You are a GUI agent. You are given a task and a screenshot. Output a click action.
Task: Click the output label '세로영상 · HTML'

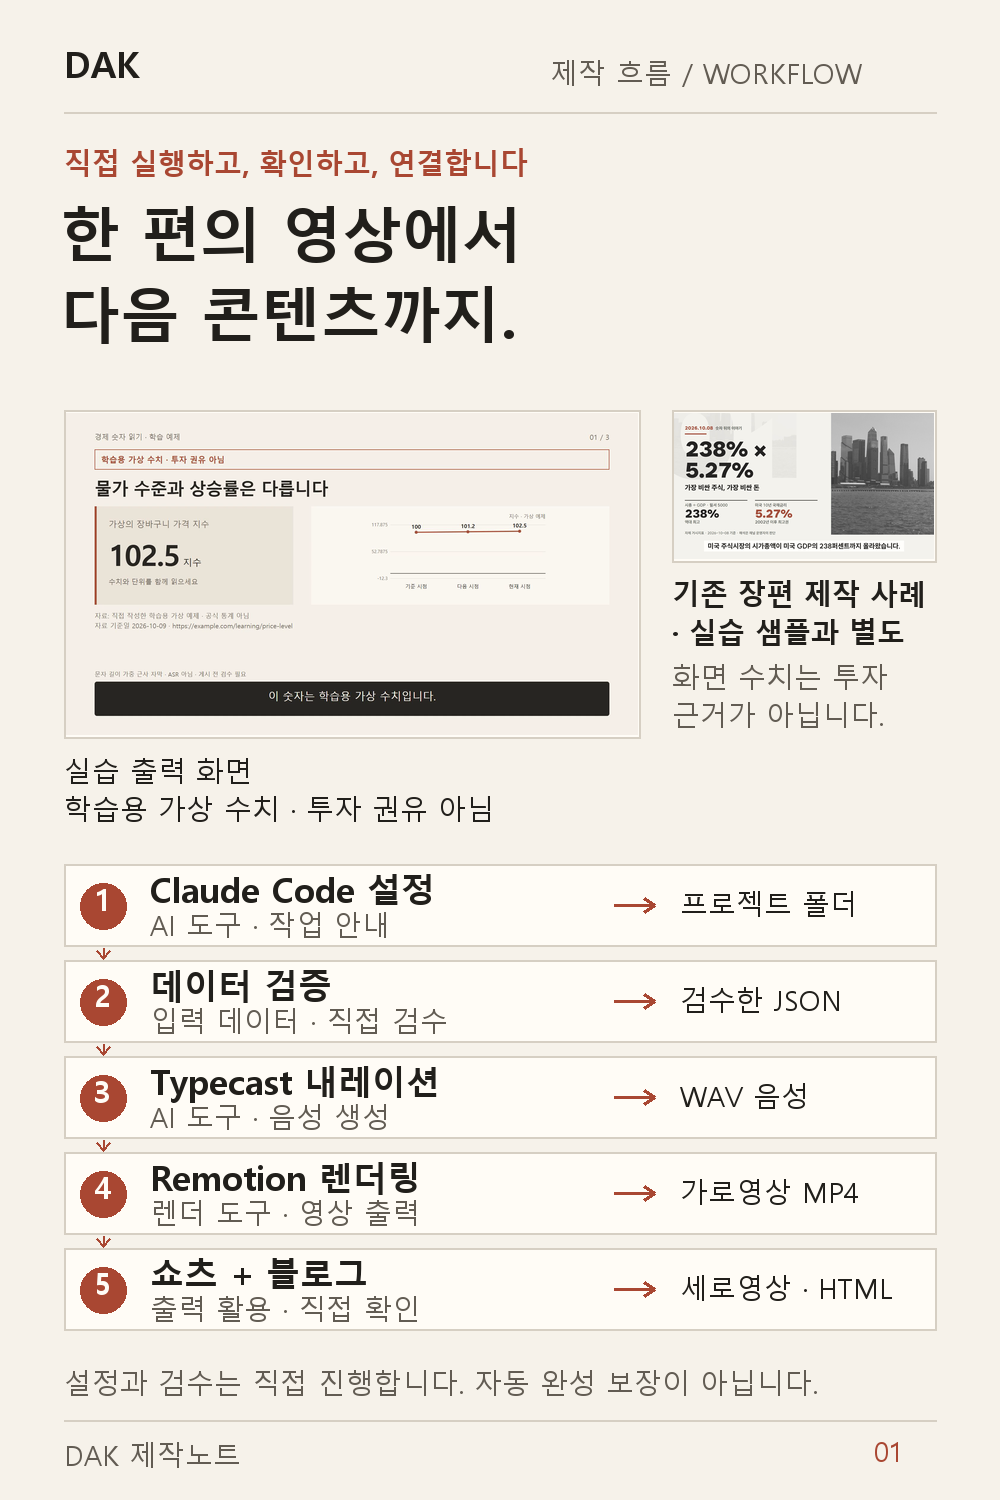point(786,1288)
